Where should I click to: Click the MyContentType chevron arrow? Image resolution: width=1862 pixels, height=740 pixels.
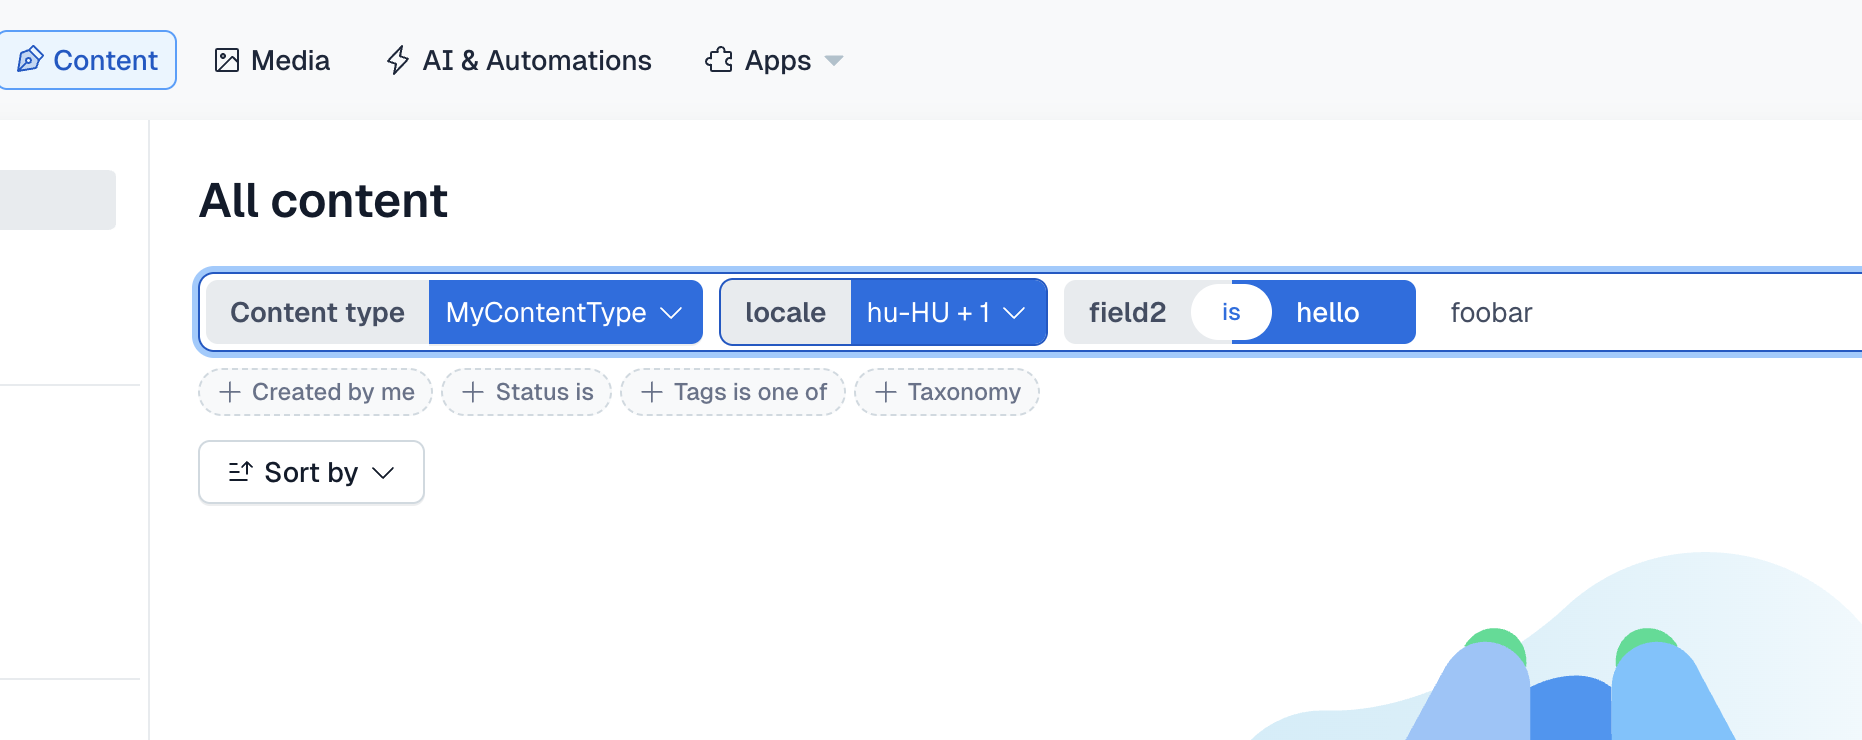(671, 313)
